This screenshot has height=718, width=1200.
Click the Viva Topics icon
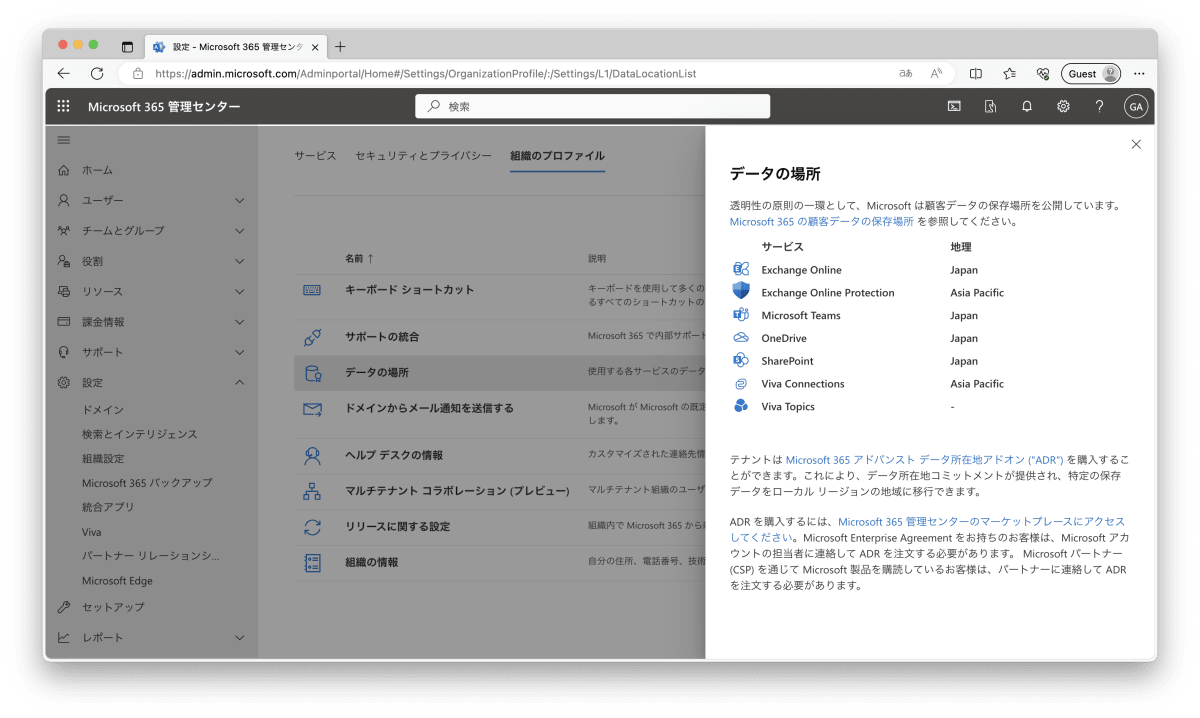pos(741,406)
